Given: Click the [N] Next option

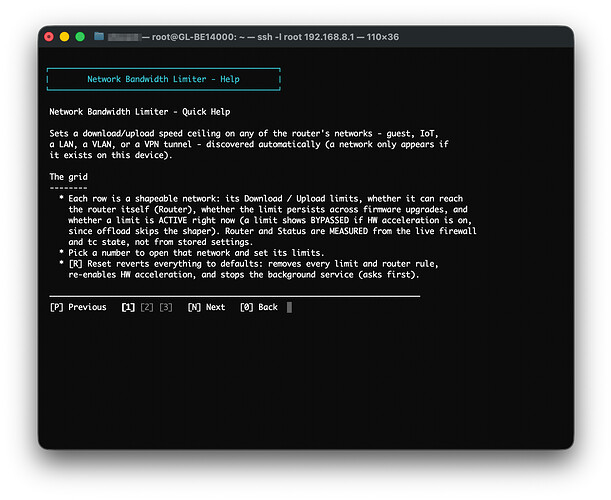Looking at the screenshot, I should [x=207, y=307].
